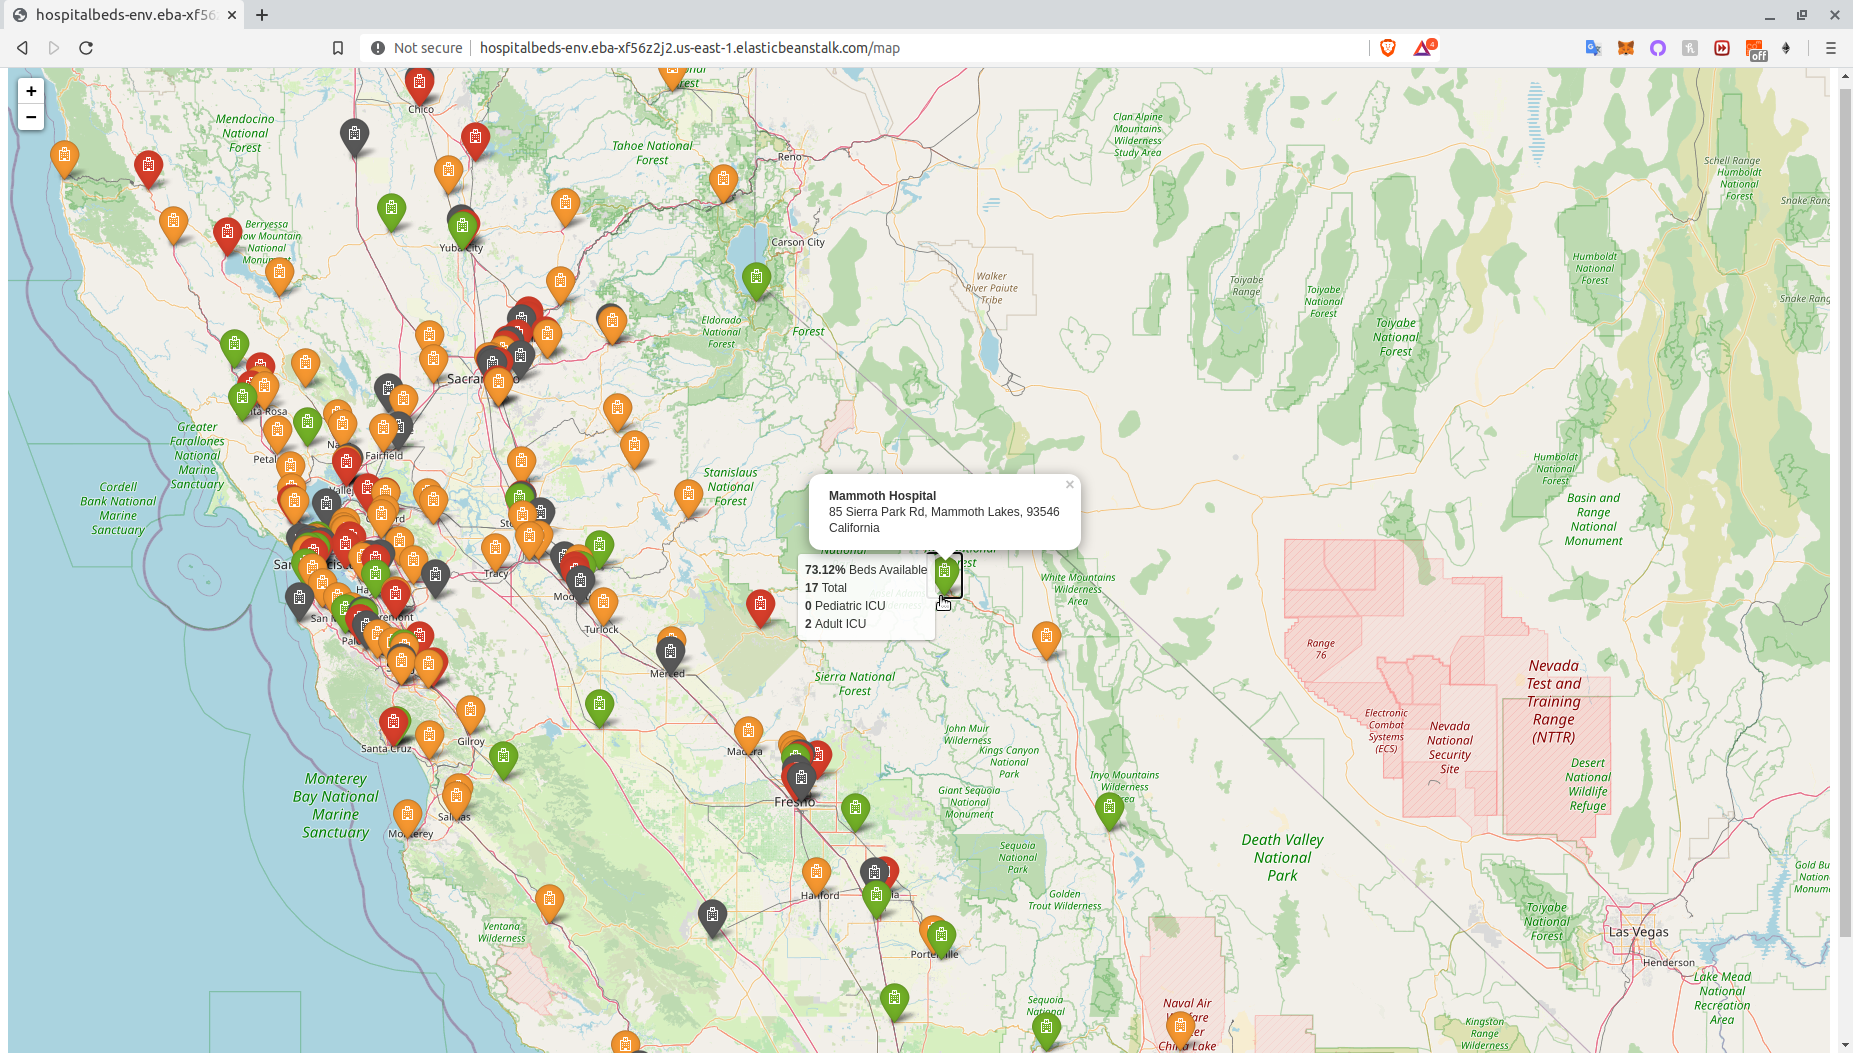Click the red hospital marker near Santa Cruz
Image resolution: width=1853 pixels, height=1053 pixels.
[x=393, y=723]
